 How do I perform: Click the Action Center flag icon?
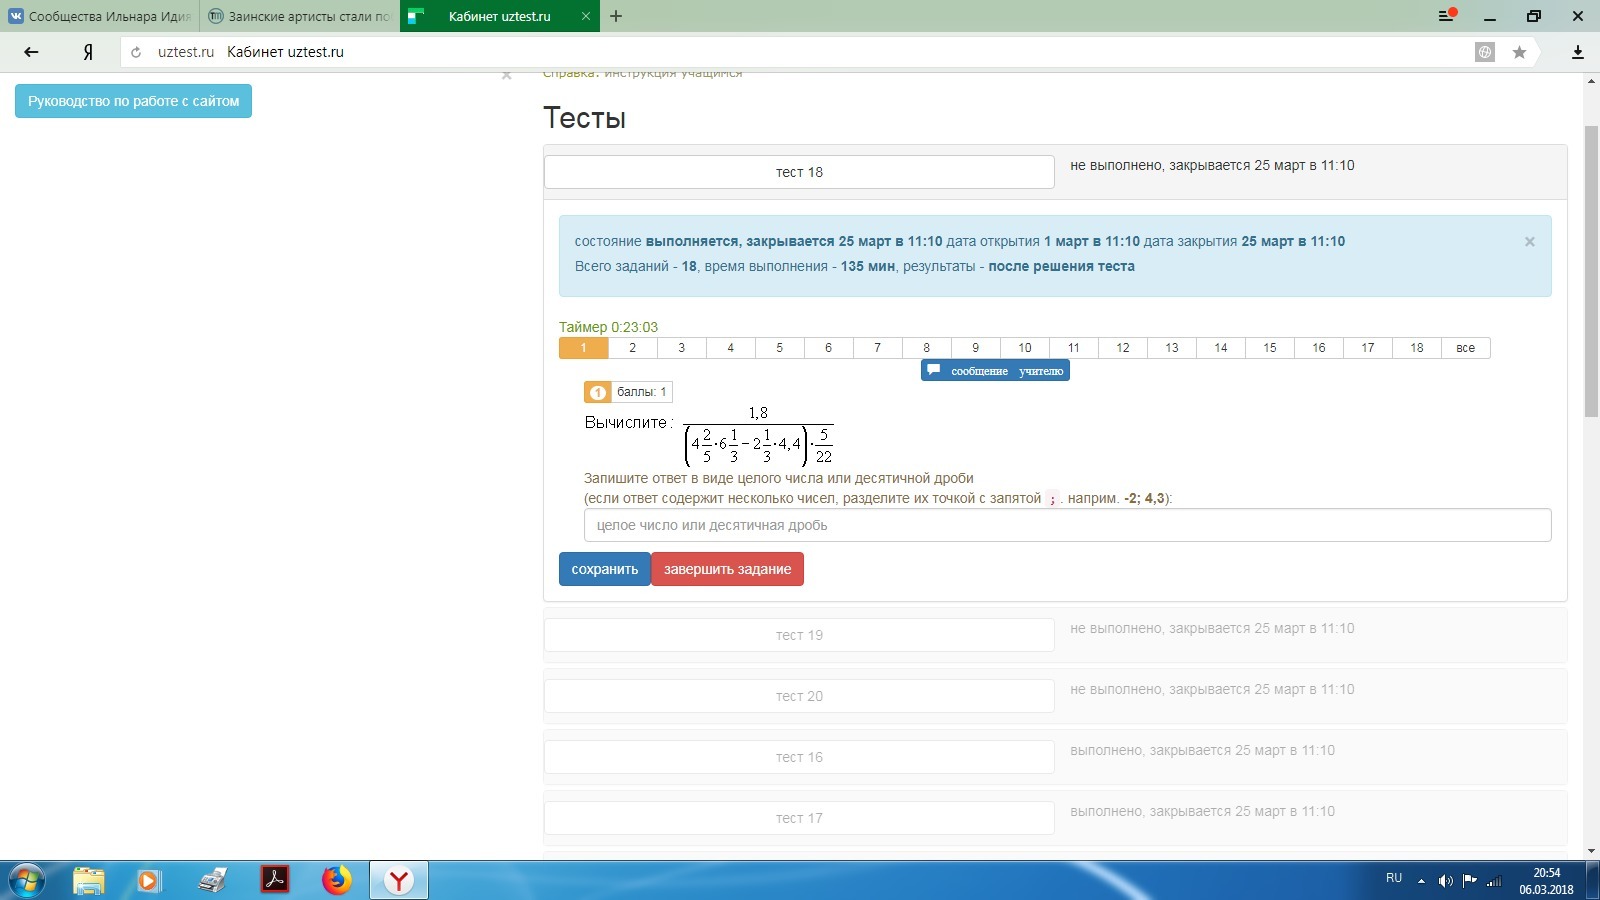[x=1469, y=881]
